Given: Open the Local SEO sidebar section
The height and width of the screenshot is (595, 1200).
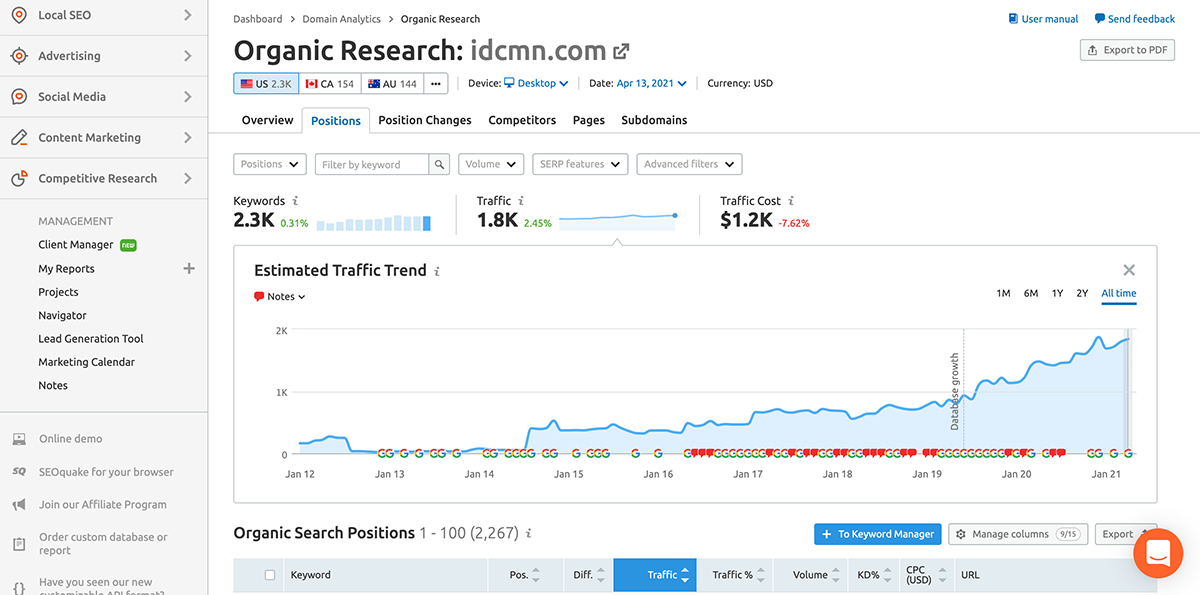Looking at the screenshot, I should point(100,15).
